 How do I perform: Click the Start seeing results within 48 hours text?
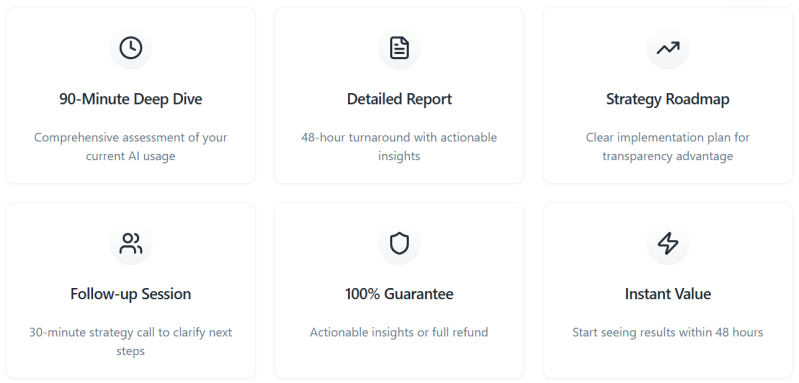click(x=668, y=333)
